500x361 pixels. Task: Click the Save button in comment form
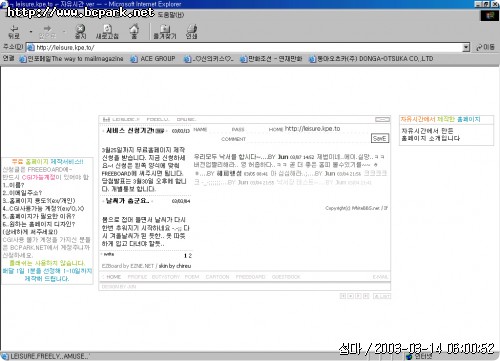pos(380,138)
